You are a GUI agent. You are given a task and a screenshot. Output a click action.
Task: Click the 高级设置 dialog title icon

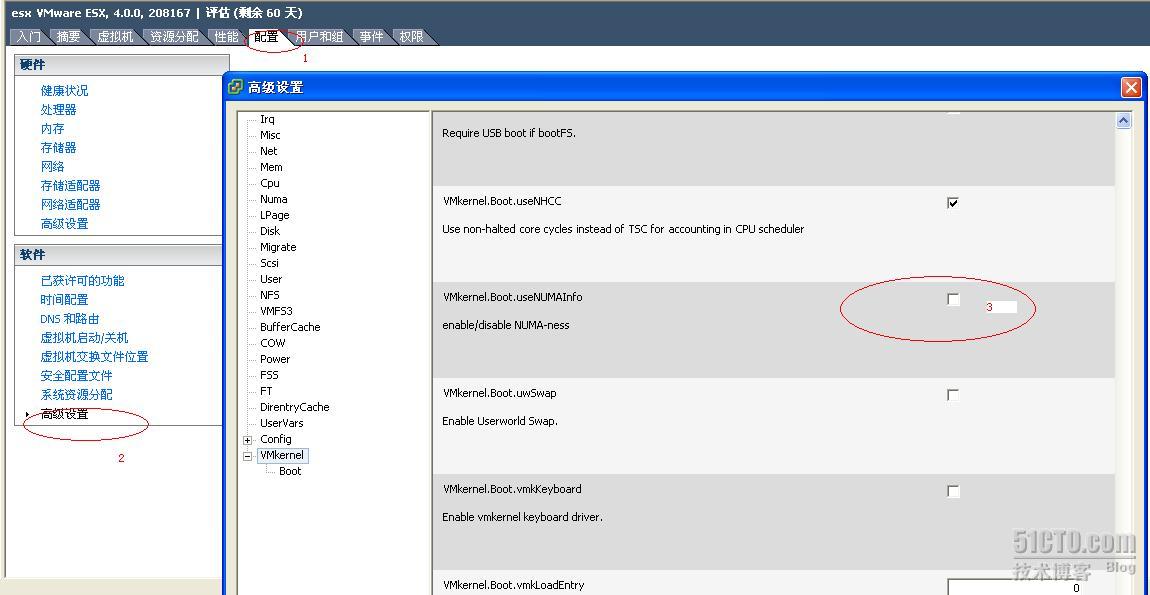[235, 87]
